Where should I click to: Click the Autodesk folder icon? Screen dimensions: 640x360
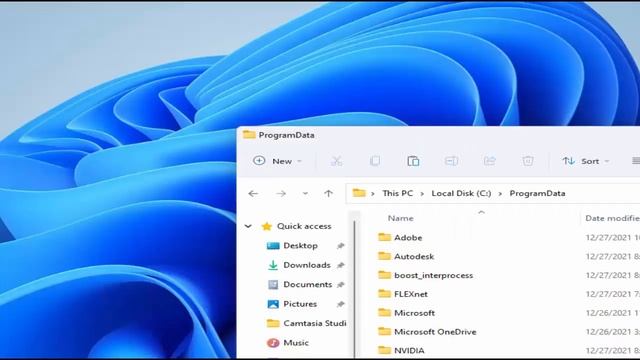click(x=384, y=256)
